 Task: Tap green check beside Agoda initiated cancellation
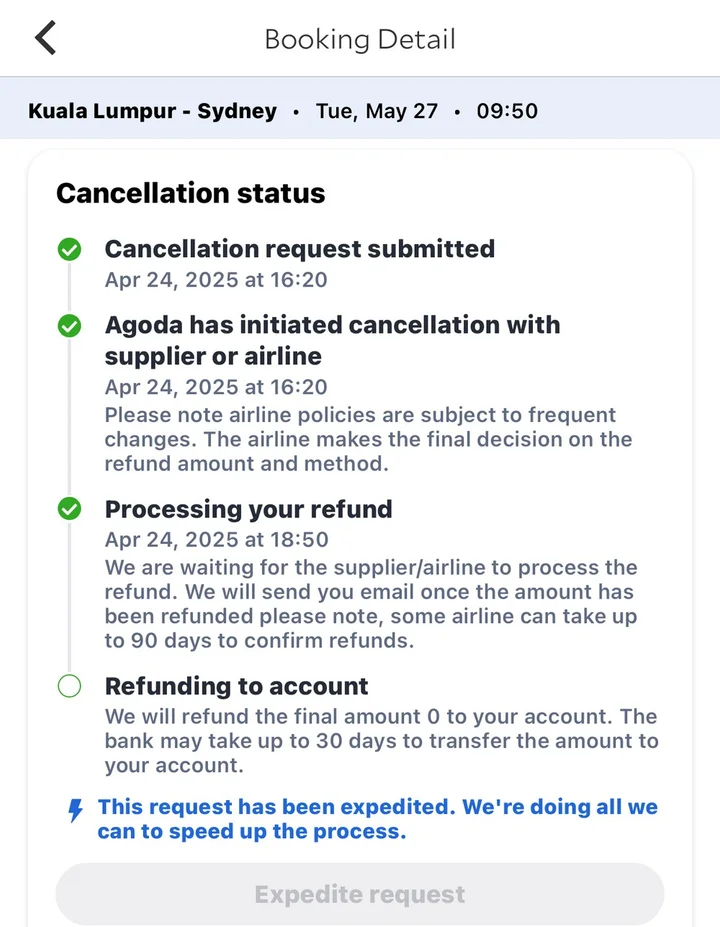(x=69, y=326)
